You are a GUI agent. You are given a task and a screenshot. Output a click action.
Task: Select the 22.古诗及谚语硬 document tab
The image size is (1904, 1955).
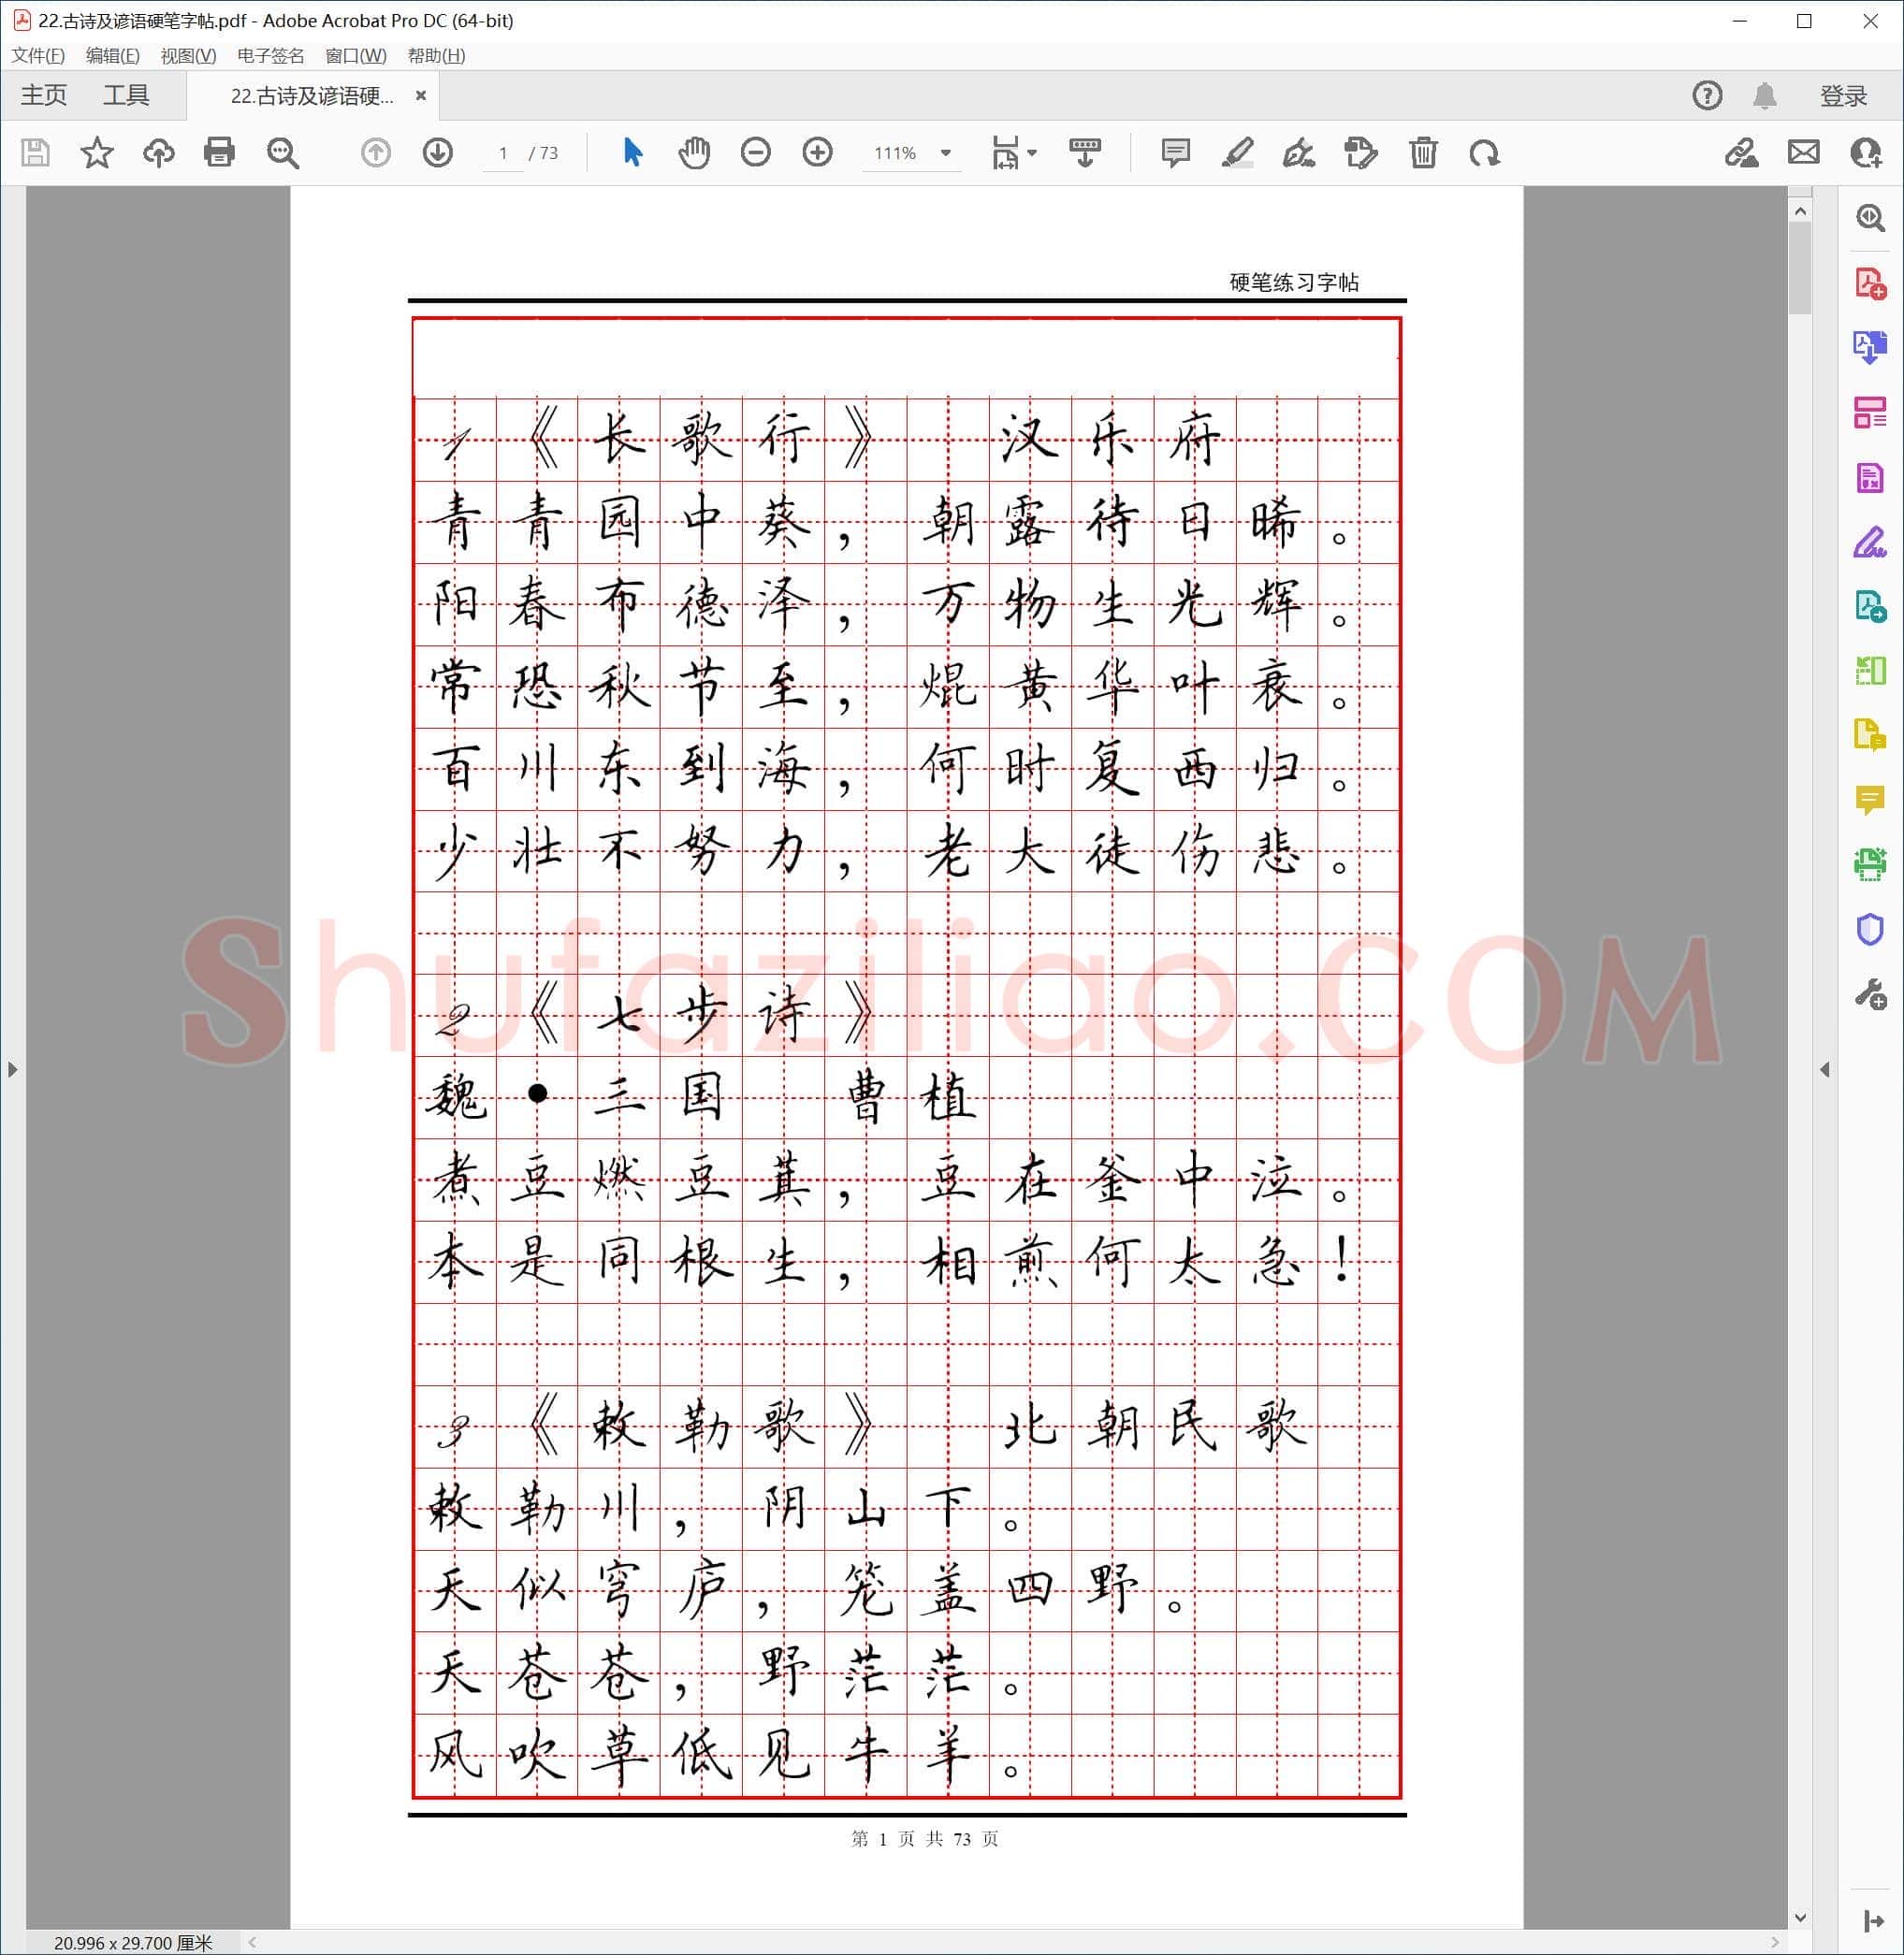pos(312,96)
